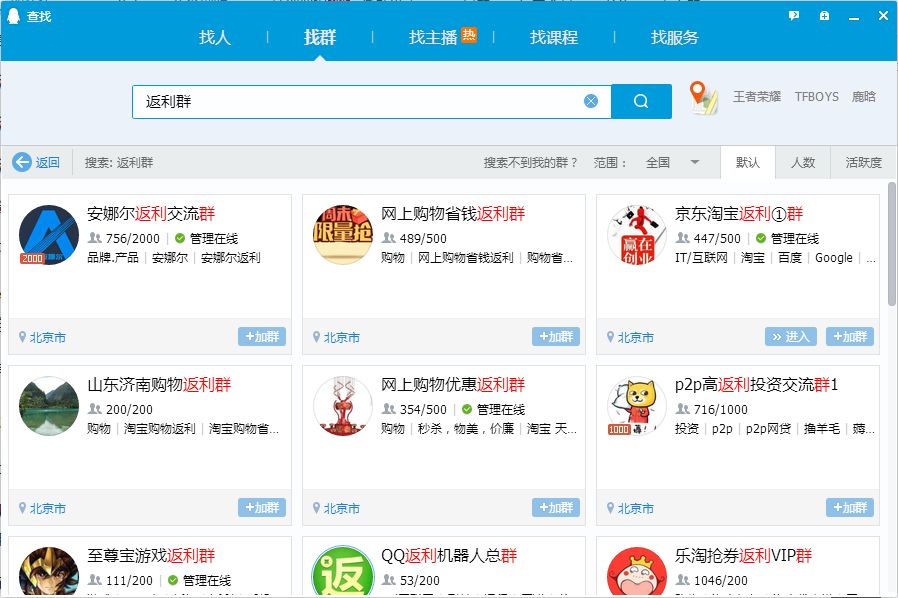Viewport: 898px width, 598px height.
Task: Click the QQ penguin logo icon
Action: (x=13, y=16)
